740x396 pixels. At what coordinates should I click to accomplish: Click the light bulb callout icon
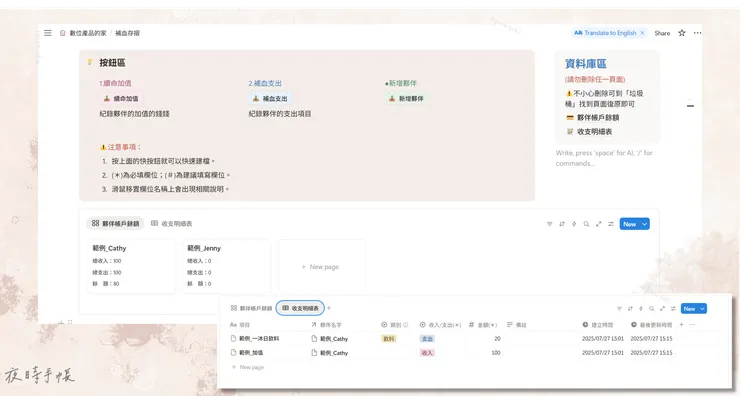coord(90,62)
